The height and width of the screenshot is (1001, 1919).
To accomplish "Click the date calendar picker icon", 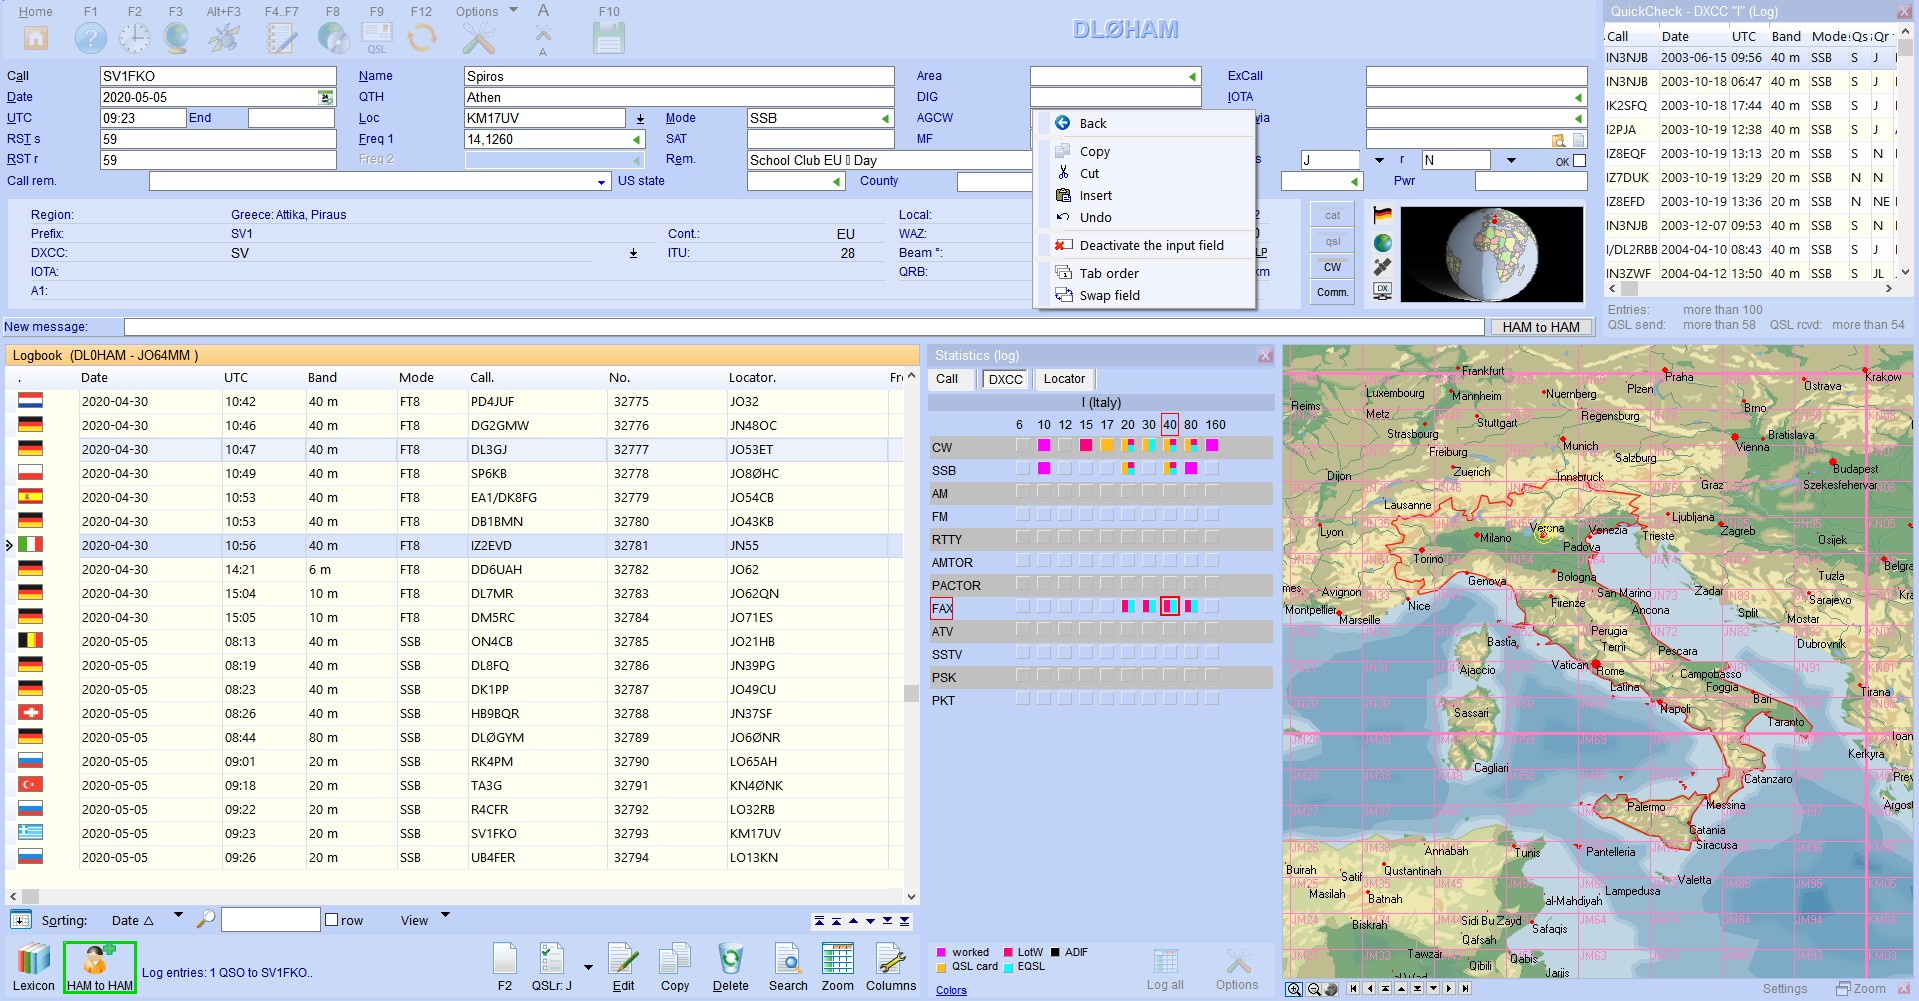I will [325, 97].
